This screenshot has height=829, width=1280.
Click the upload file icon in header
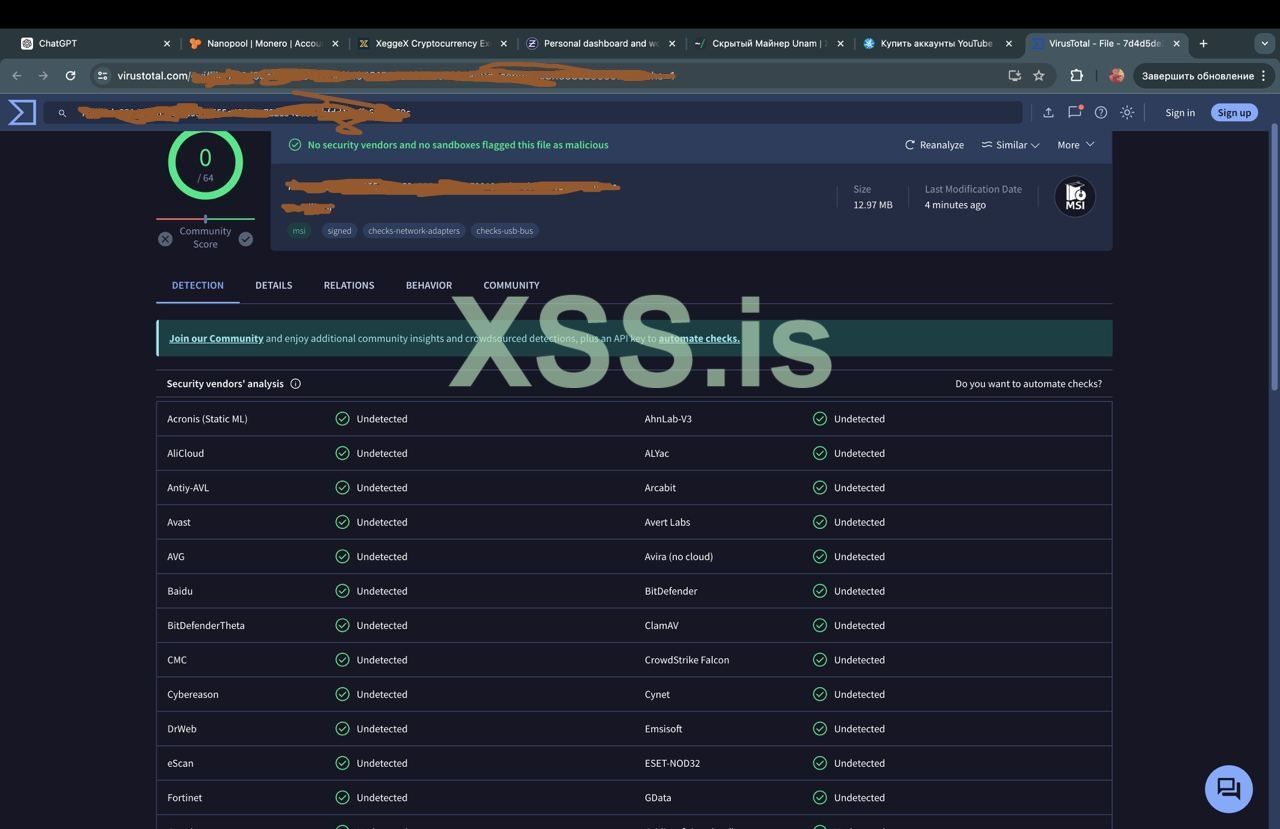click(x=1048, y=113)
